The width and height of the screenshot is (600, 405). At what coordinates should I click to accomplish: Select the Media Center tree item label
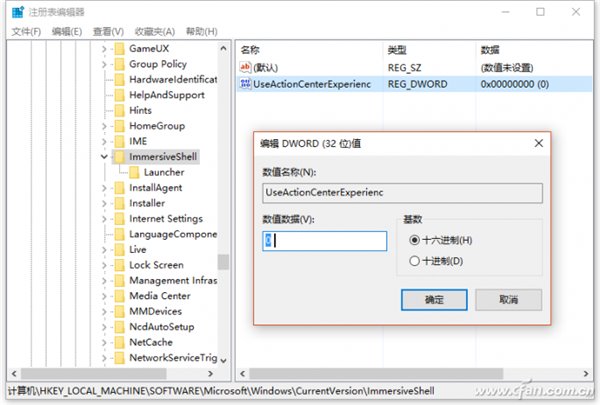point(160,296)
